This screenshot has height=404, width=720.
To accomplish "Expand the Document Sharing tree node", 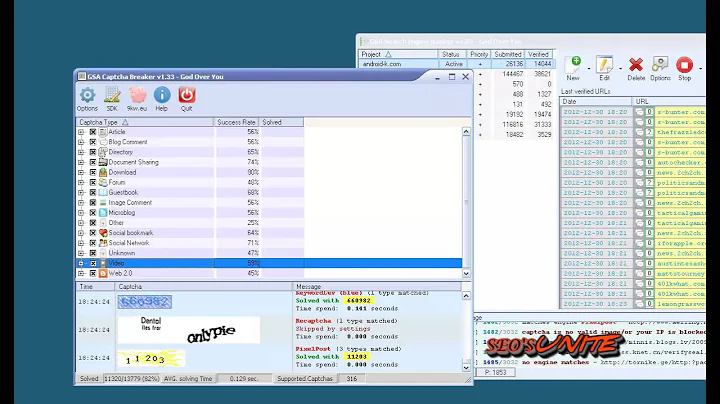I will [81, 162].
